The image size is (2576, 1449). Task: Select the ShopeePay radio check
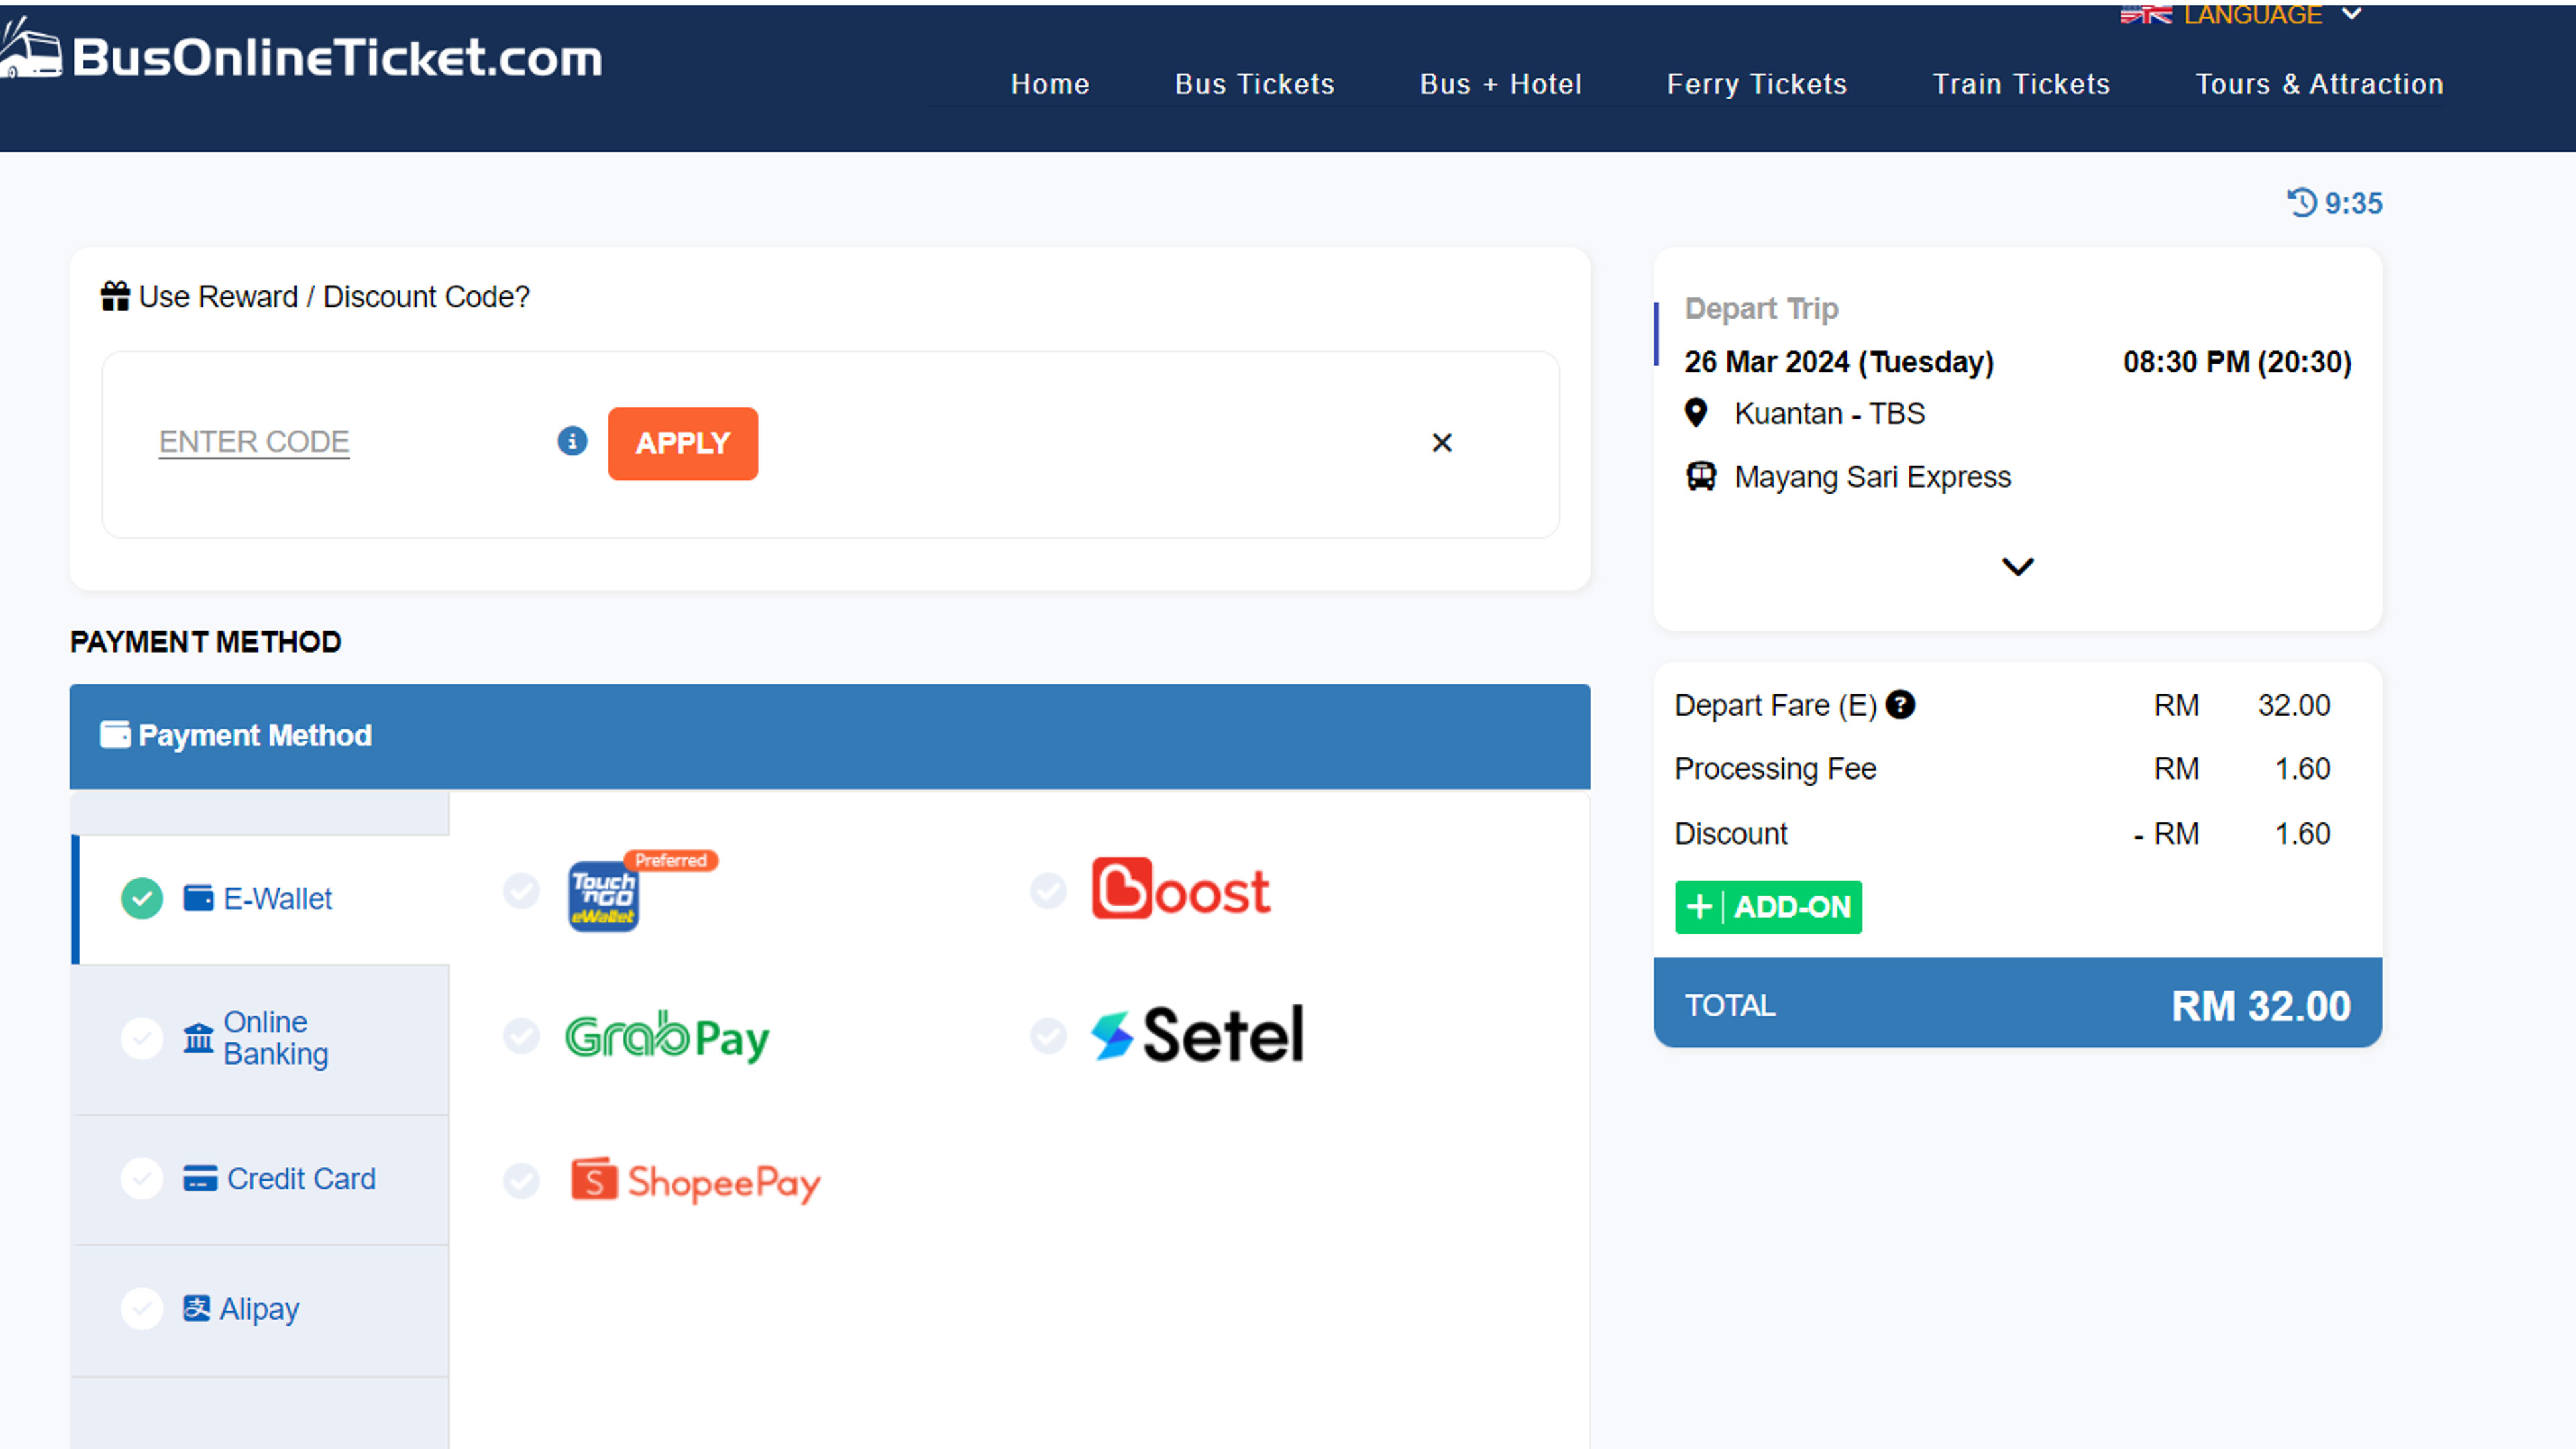[521, 1181]
